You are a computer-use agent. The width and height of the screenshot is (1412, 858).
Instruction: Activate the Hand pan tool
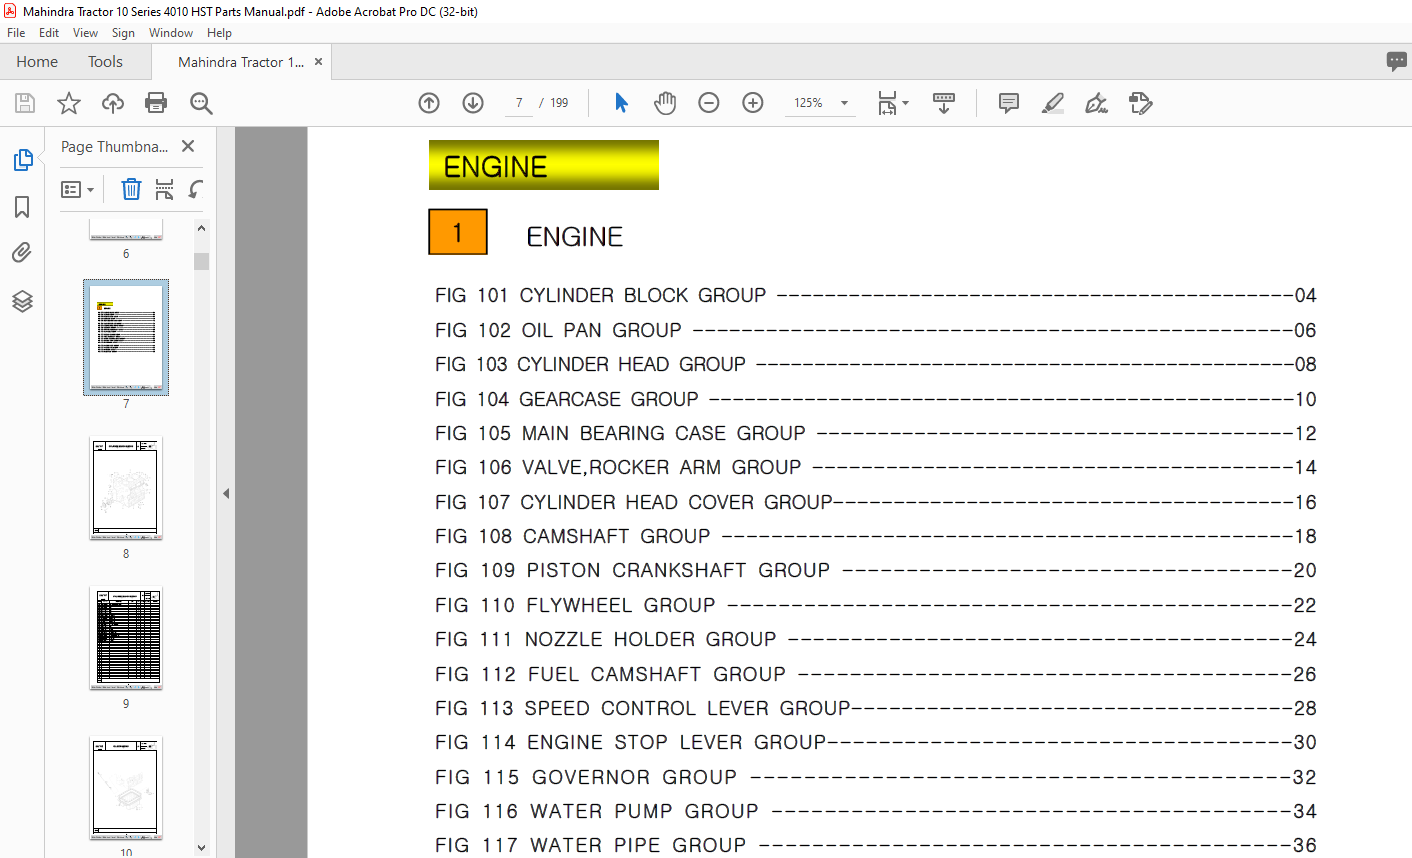(x=665, y=103)
